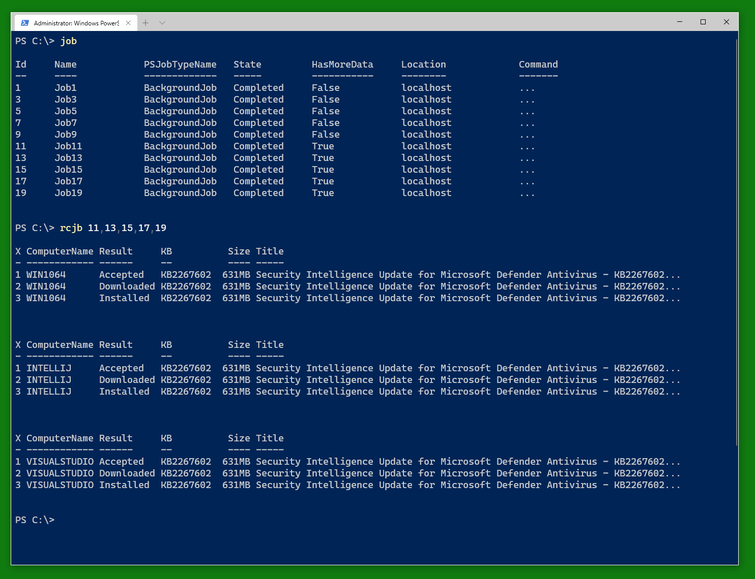Click 'WIN1064' in the Accepted row
This screenshot has width=755, height=579.
click(46, 275)
